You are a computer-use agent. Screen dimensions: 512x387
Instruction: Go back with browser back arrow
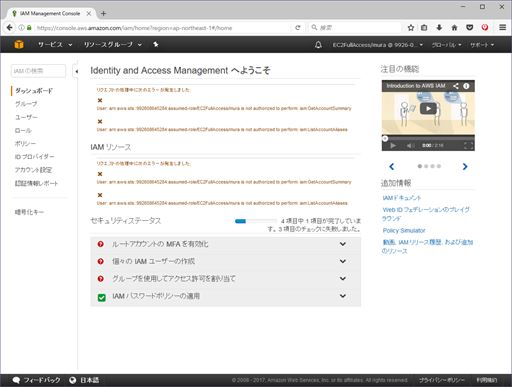[x=10, y=28]
